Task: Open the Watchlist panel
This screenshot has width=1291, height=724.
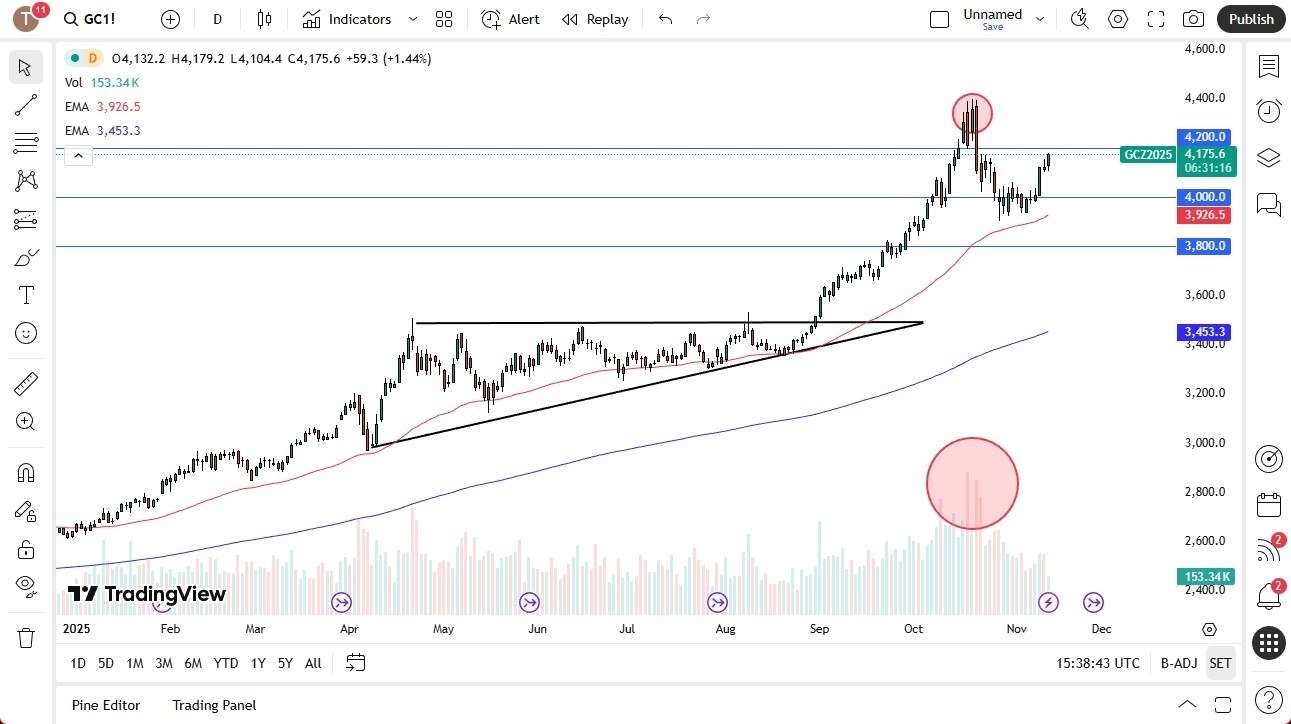Action: point(1268,67)
